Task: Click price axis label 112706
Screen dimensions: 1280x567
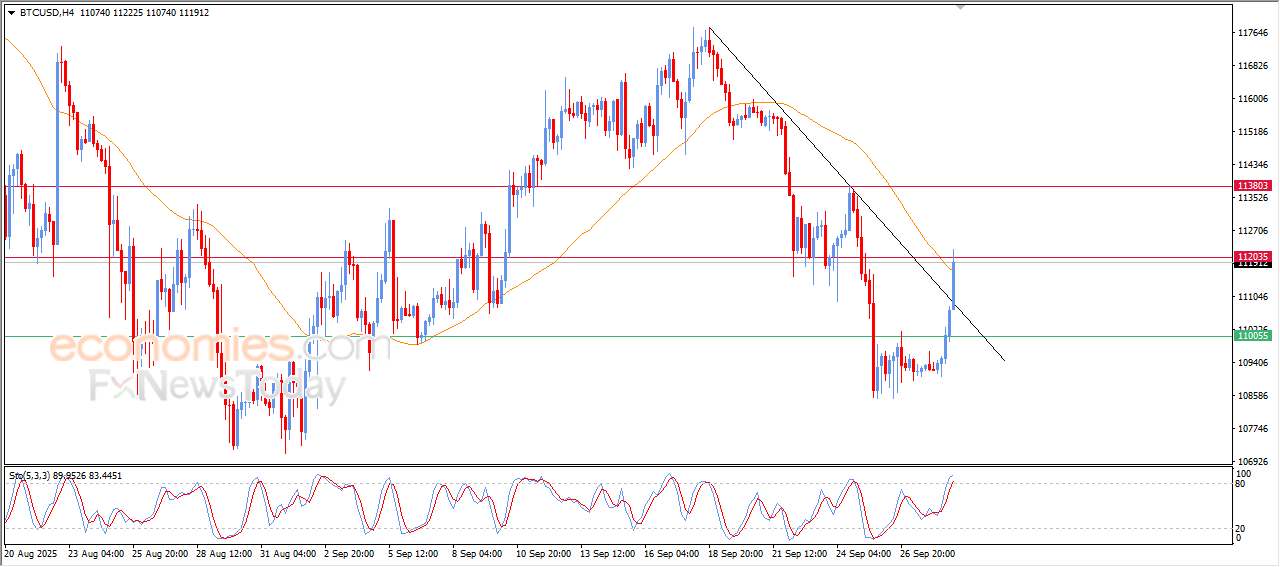Action: [x=1253, y=230]
